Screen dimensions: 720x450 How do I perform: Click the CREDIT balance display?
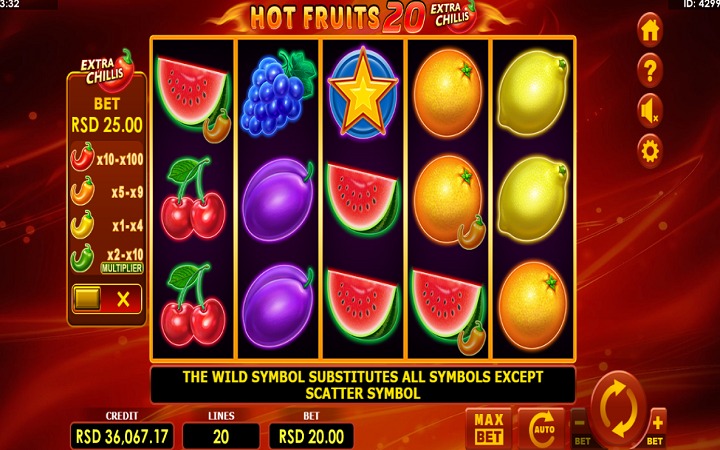122,436
